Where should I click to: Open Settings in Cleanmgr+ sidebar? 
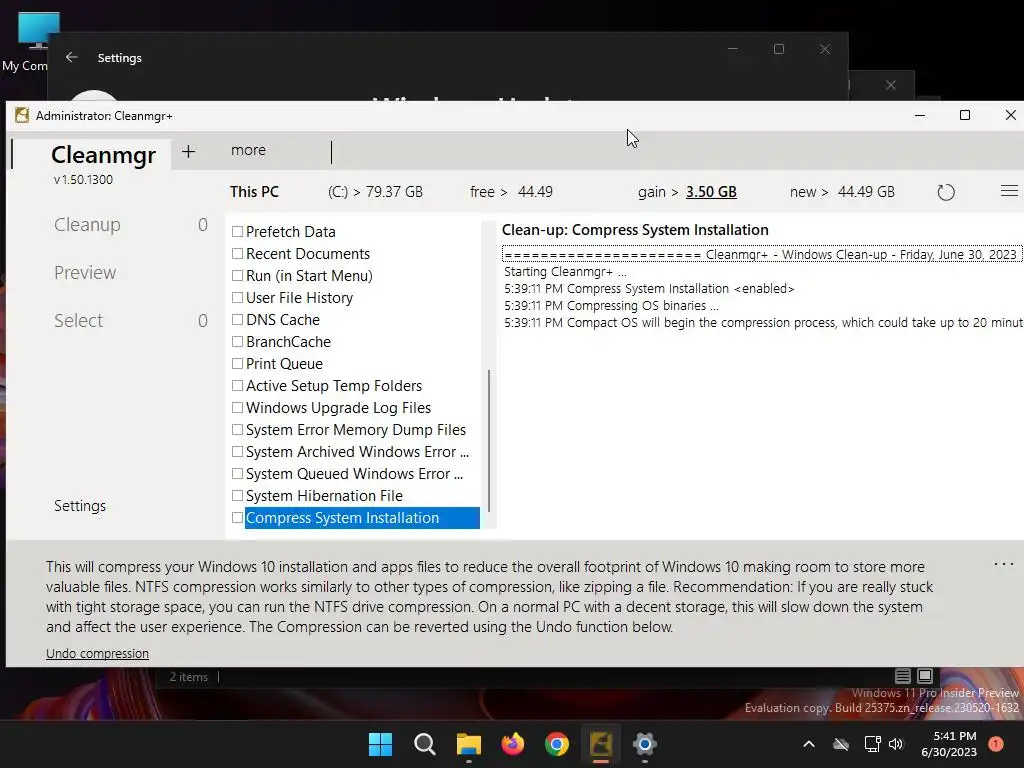tap(80, 506)
